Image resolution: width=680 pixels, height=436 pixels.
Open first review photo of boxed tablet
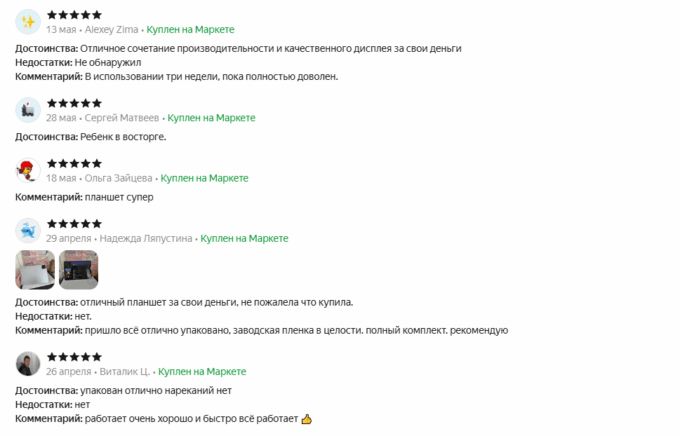click(35, 270)
